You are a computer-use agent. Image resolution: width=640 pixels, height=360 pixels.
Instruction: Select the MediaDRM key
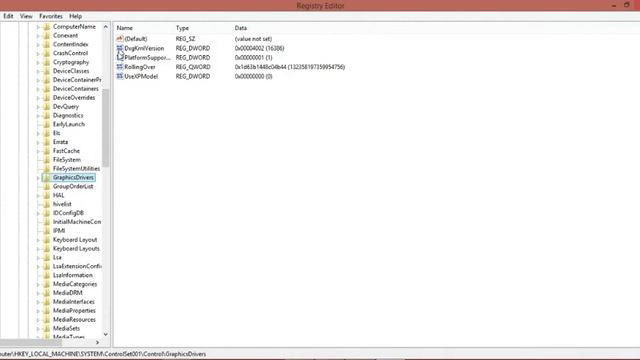[67, 293]
